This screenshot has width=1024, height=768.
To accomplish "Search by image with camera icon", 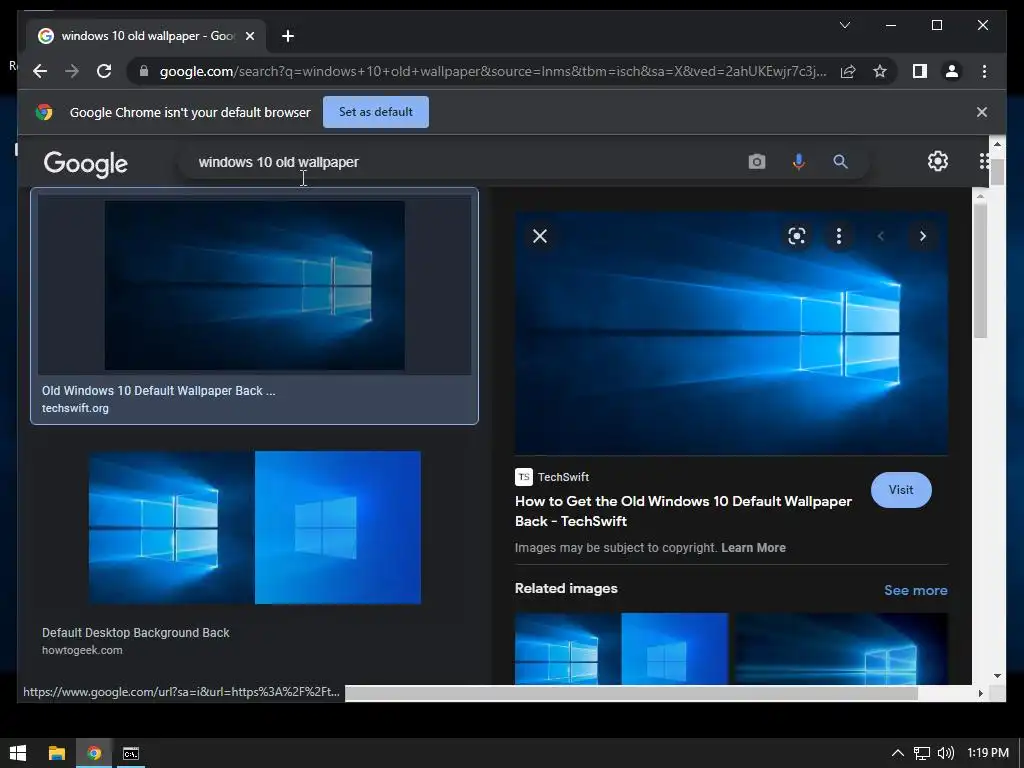I will [x=756, y=161].
